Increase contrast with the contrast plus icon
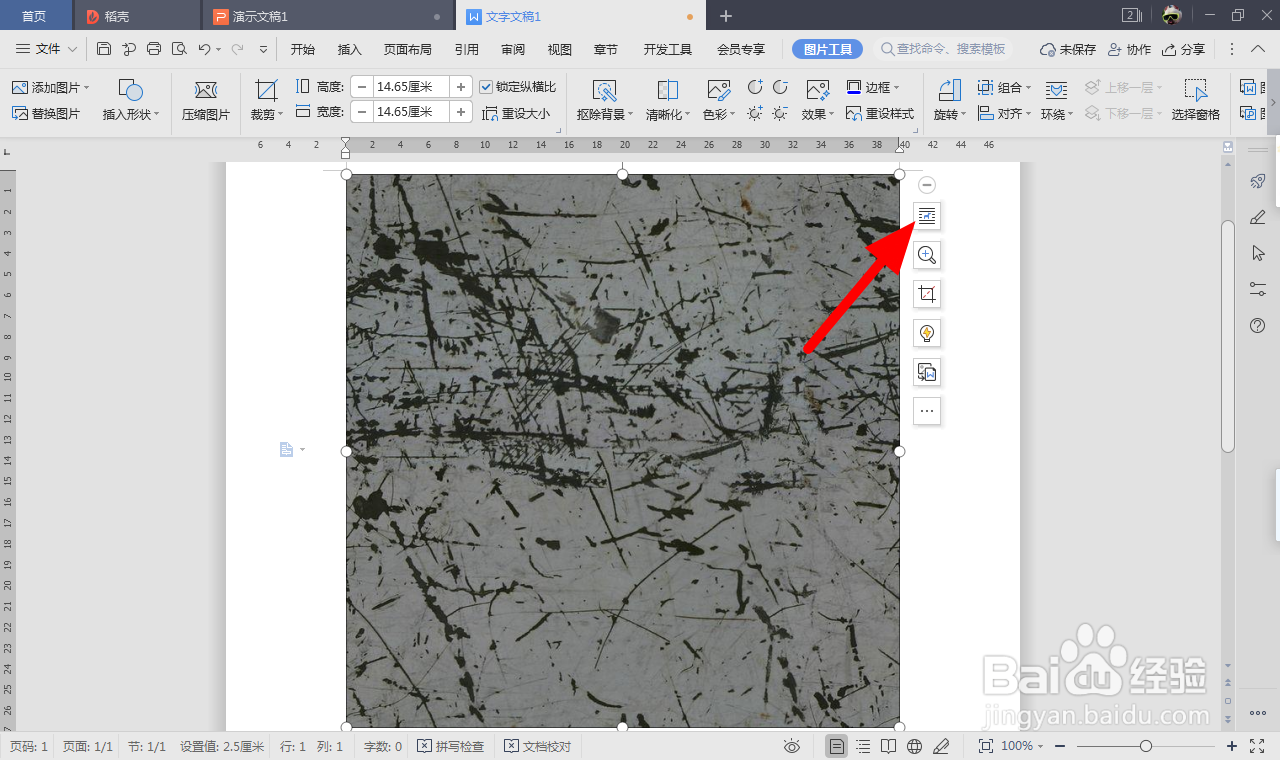The height and width of the screenshot is (760, 1280). [x=756, y=87]
